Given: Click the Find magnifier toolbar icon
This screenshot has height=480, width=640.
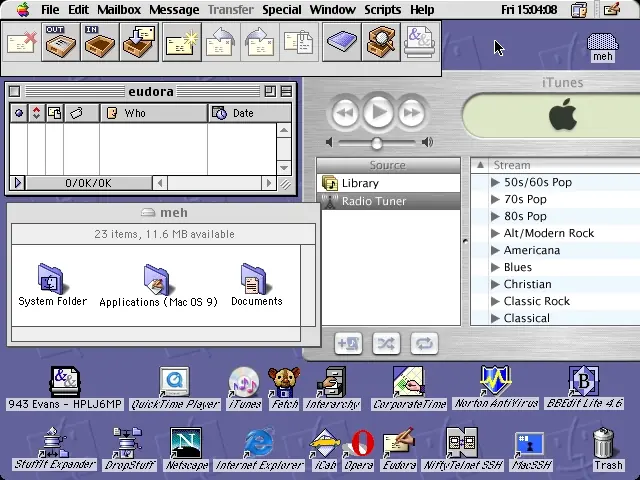Looking at the screenshot, I should pos(381,42).
